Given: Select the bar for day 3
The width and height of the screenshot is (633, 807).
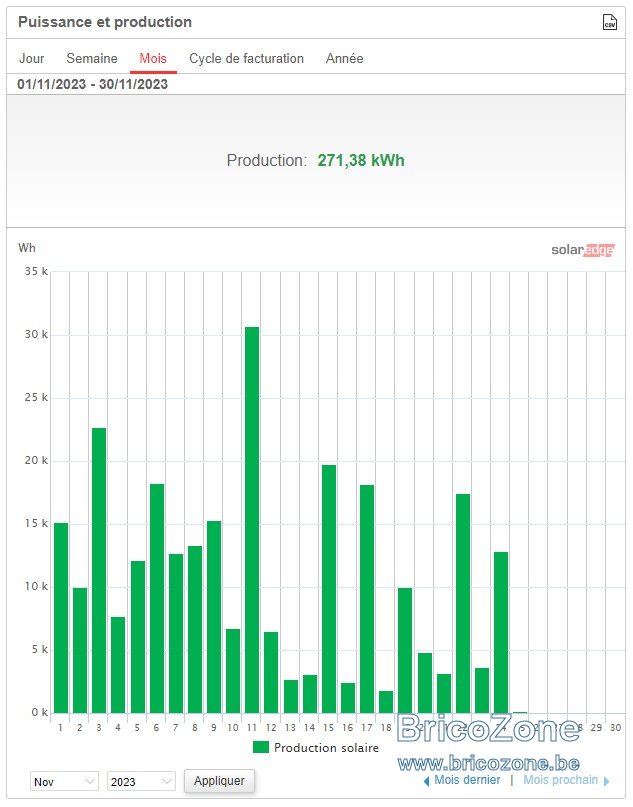Looking at the screenshot, I should pyautogui.click(x=99, y=570).
